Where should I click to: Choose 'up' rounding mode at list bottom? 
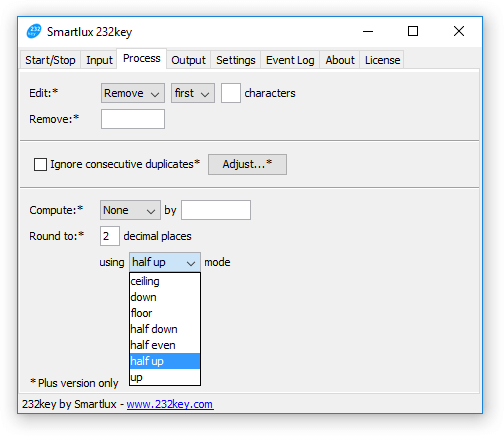[165, 377]
